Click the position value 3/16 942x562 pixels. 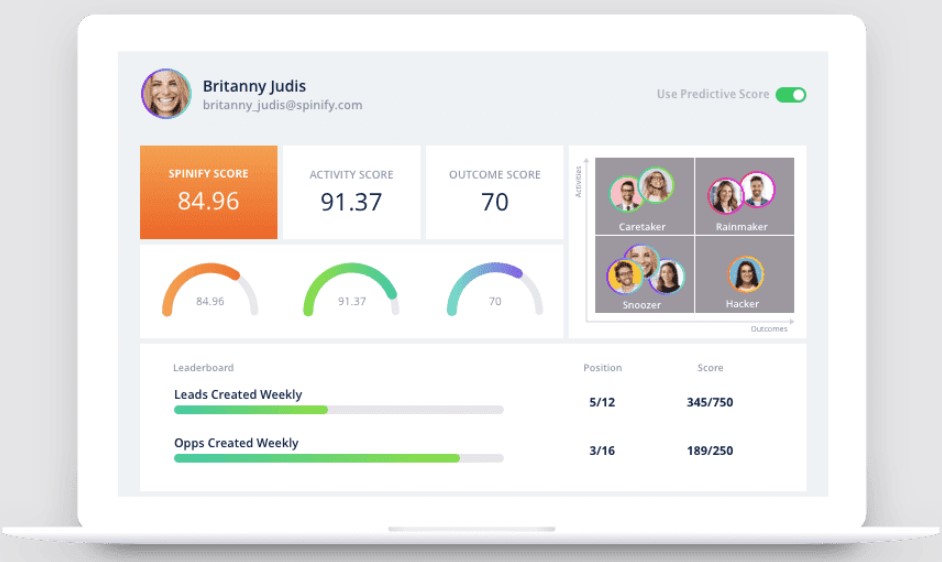coord(602,450)
